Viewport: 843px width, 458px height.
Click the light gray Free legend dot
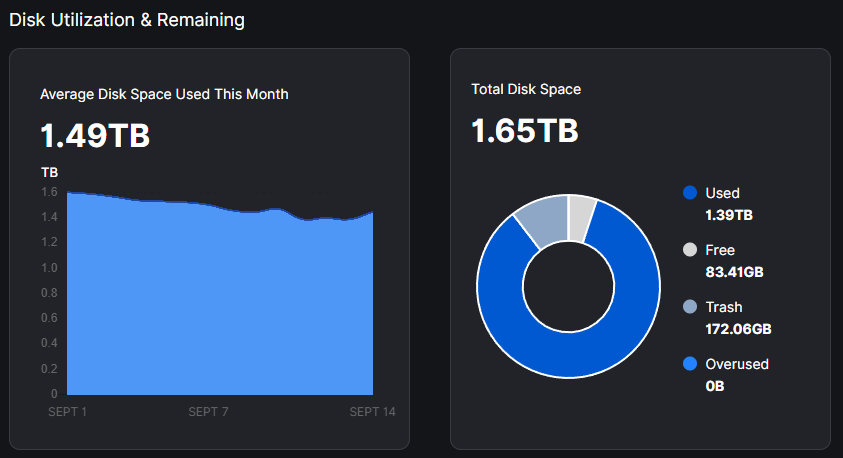click(x=689, y=250)
